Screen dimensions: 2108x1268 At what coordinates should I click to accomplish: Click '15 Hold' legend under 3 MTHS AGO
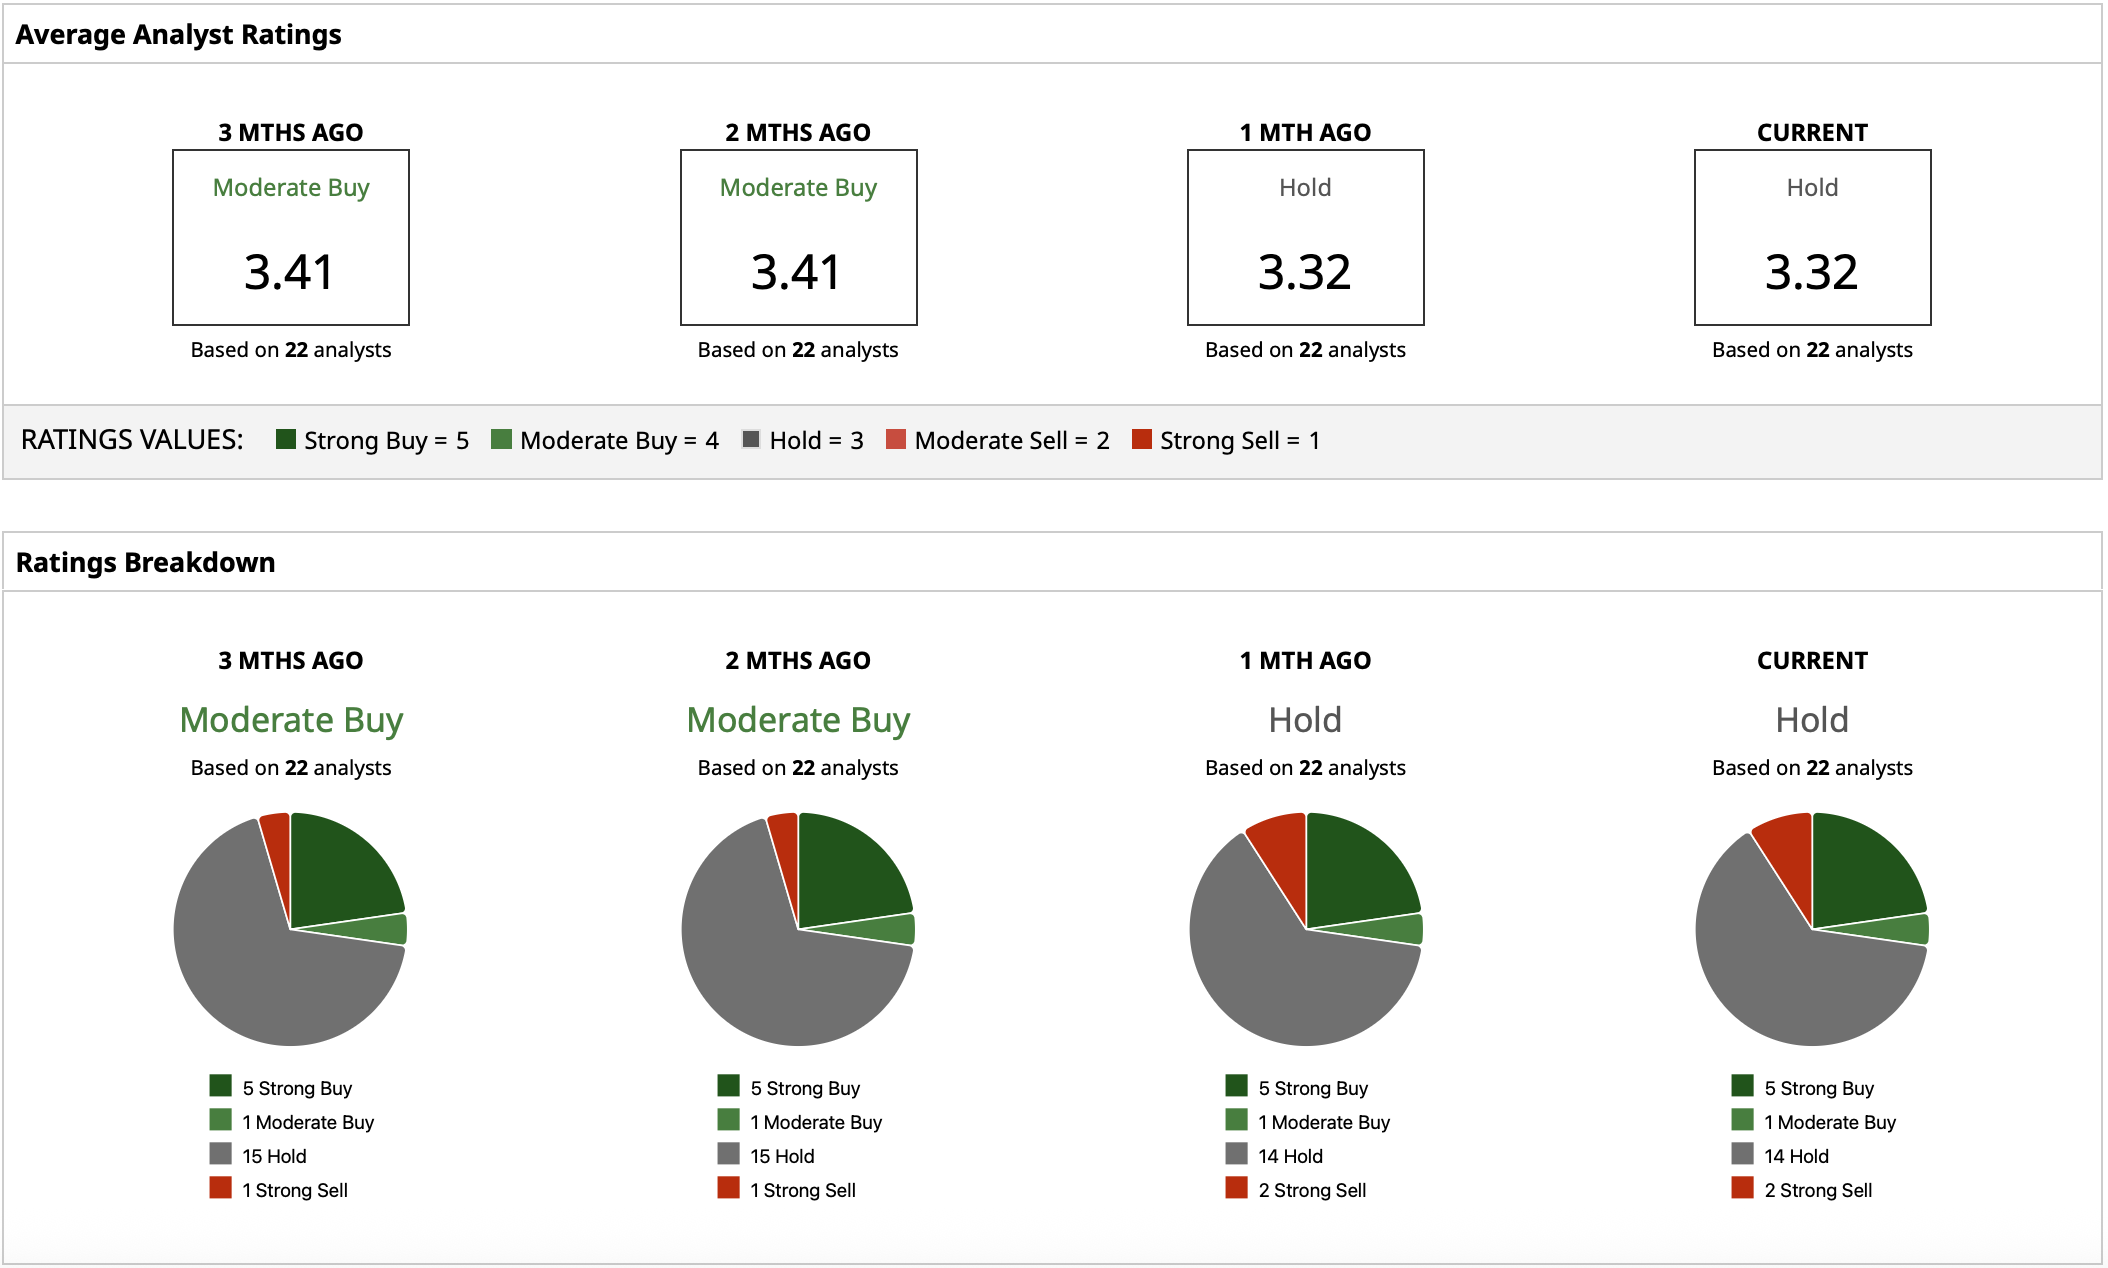pos(274,1156)
